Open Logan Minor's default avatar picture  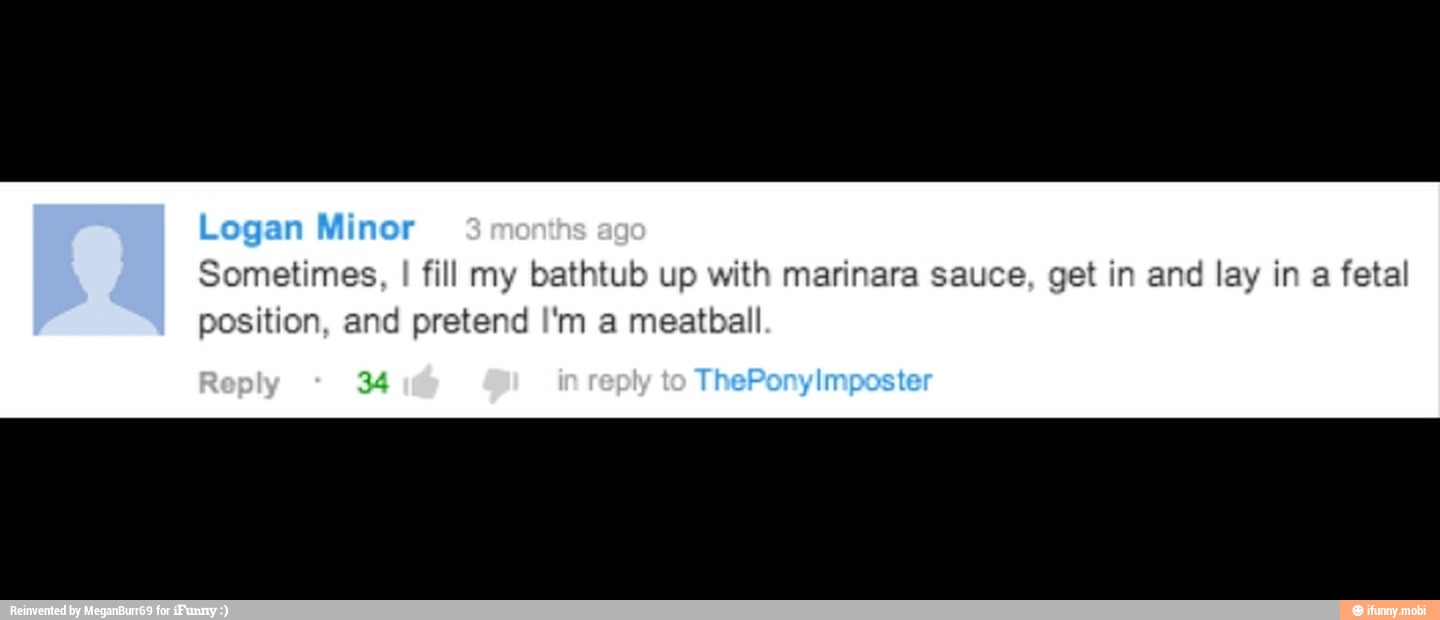click(98, 269)
